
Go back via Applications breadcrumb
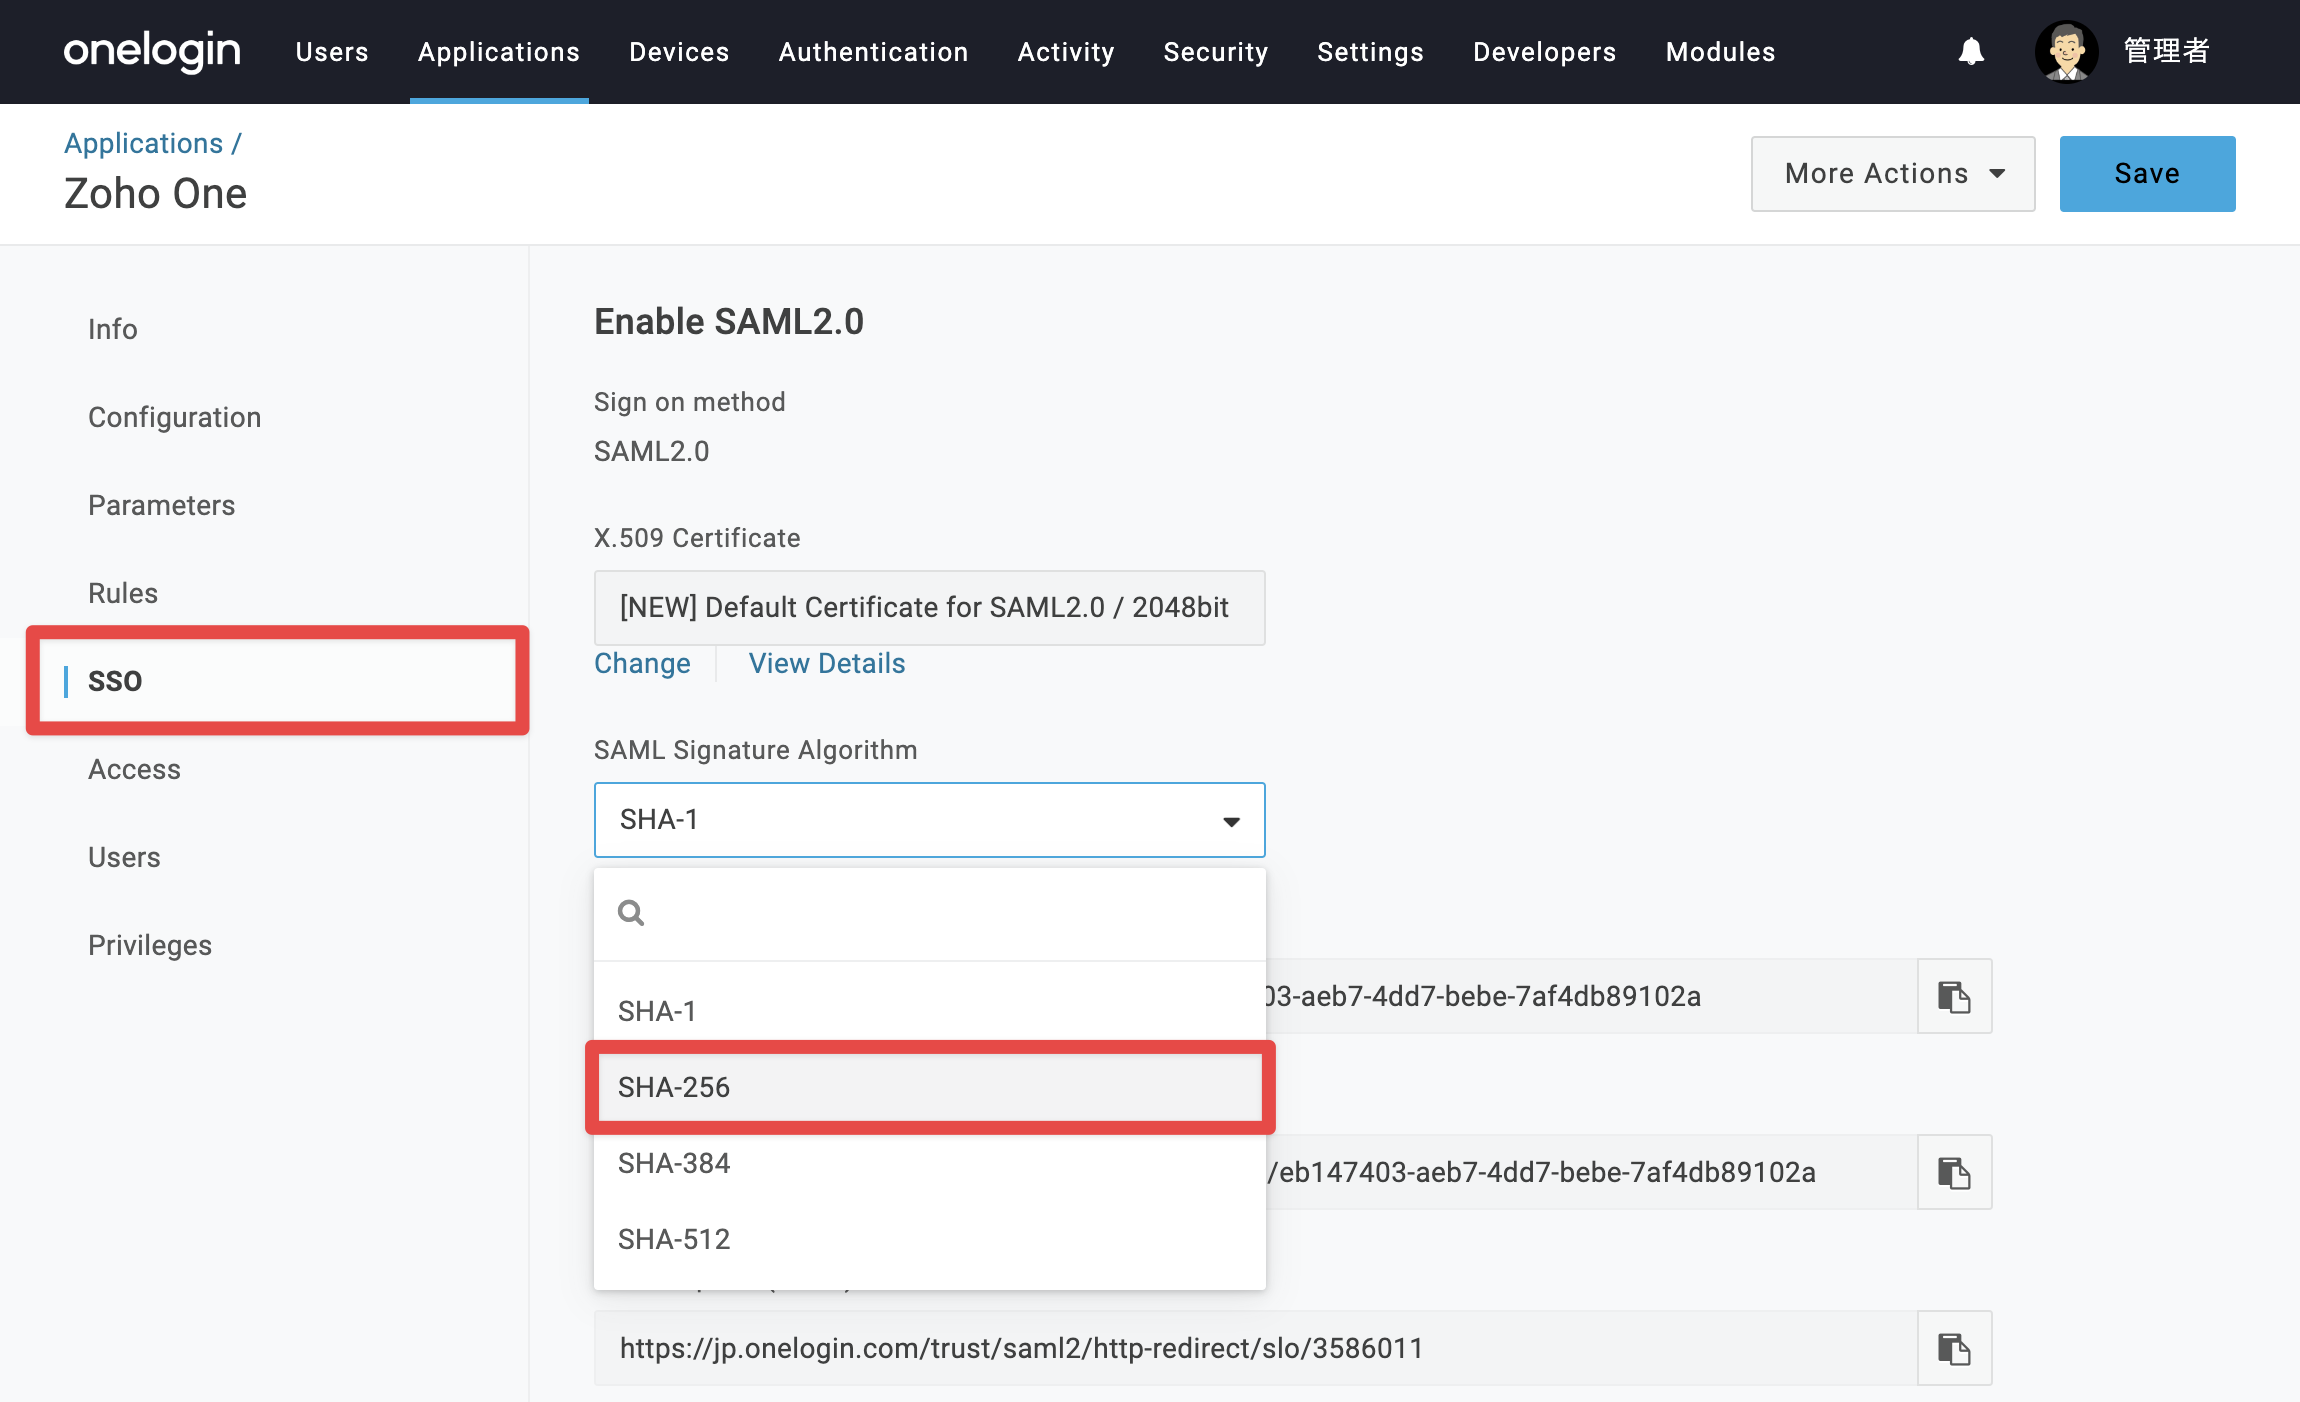tap(144, 143)
